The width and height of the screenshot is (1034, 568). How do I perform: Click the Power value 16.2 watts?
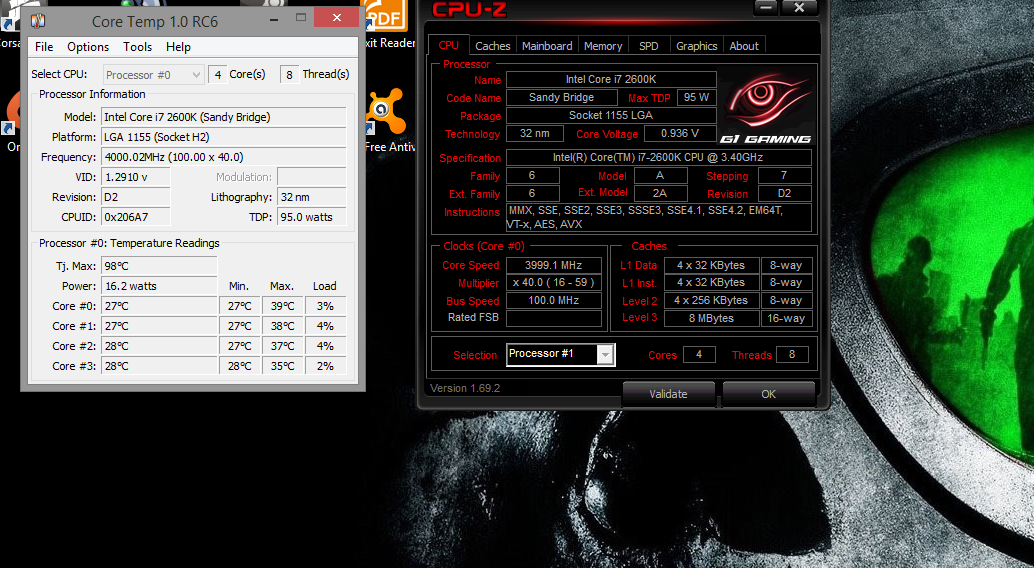[x=159, y=286]
